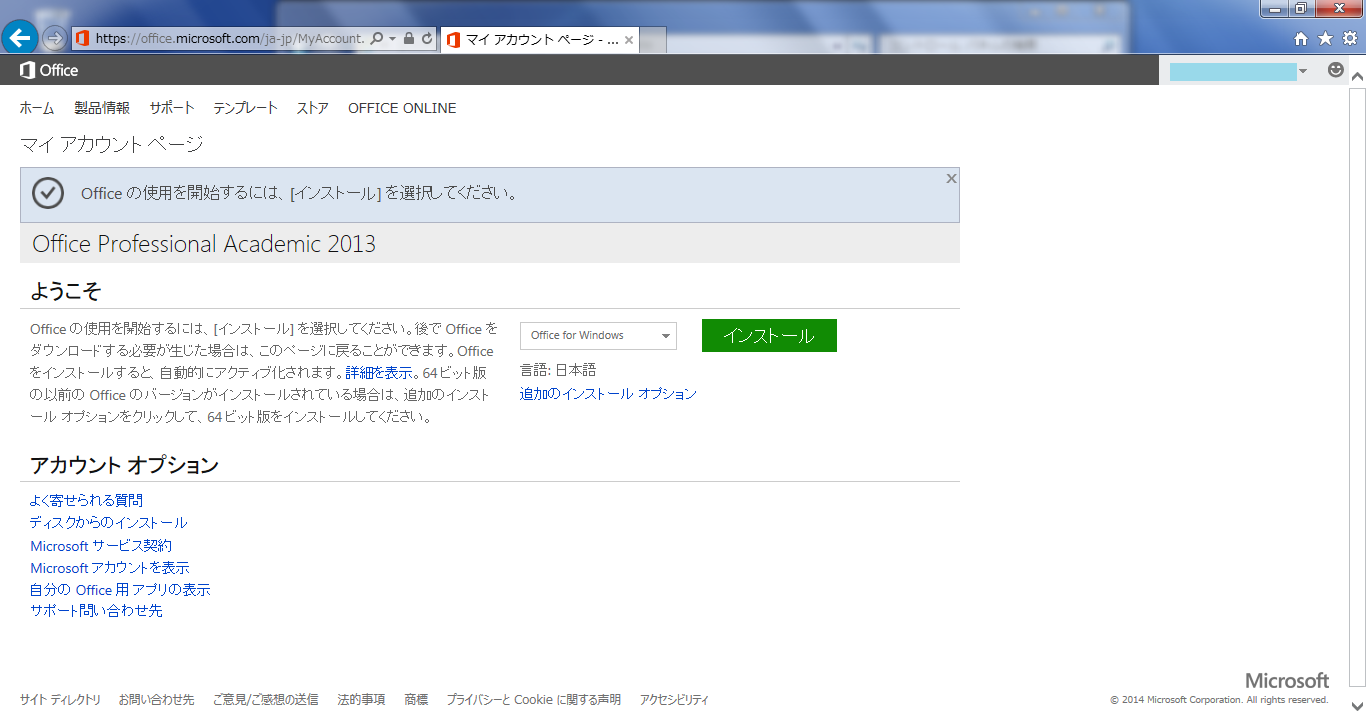Open アクセシビリティ footer link
1366x728 pixels.
pyautogui.click(x=674, y=700)
